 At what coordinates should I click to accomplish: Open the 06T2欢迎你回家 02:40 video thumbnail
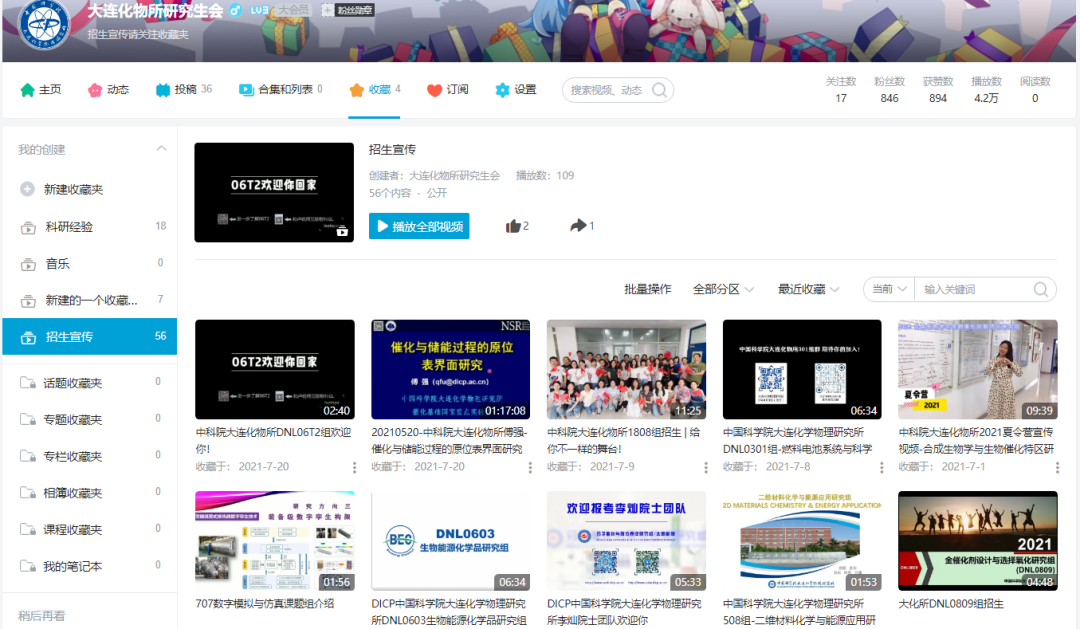click(275, 369)
